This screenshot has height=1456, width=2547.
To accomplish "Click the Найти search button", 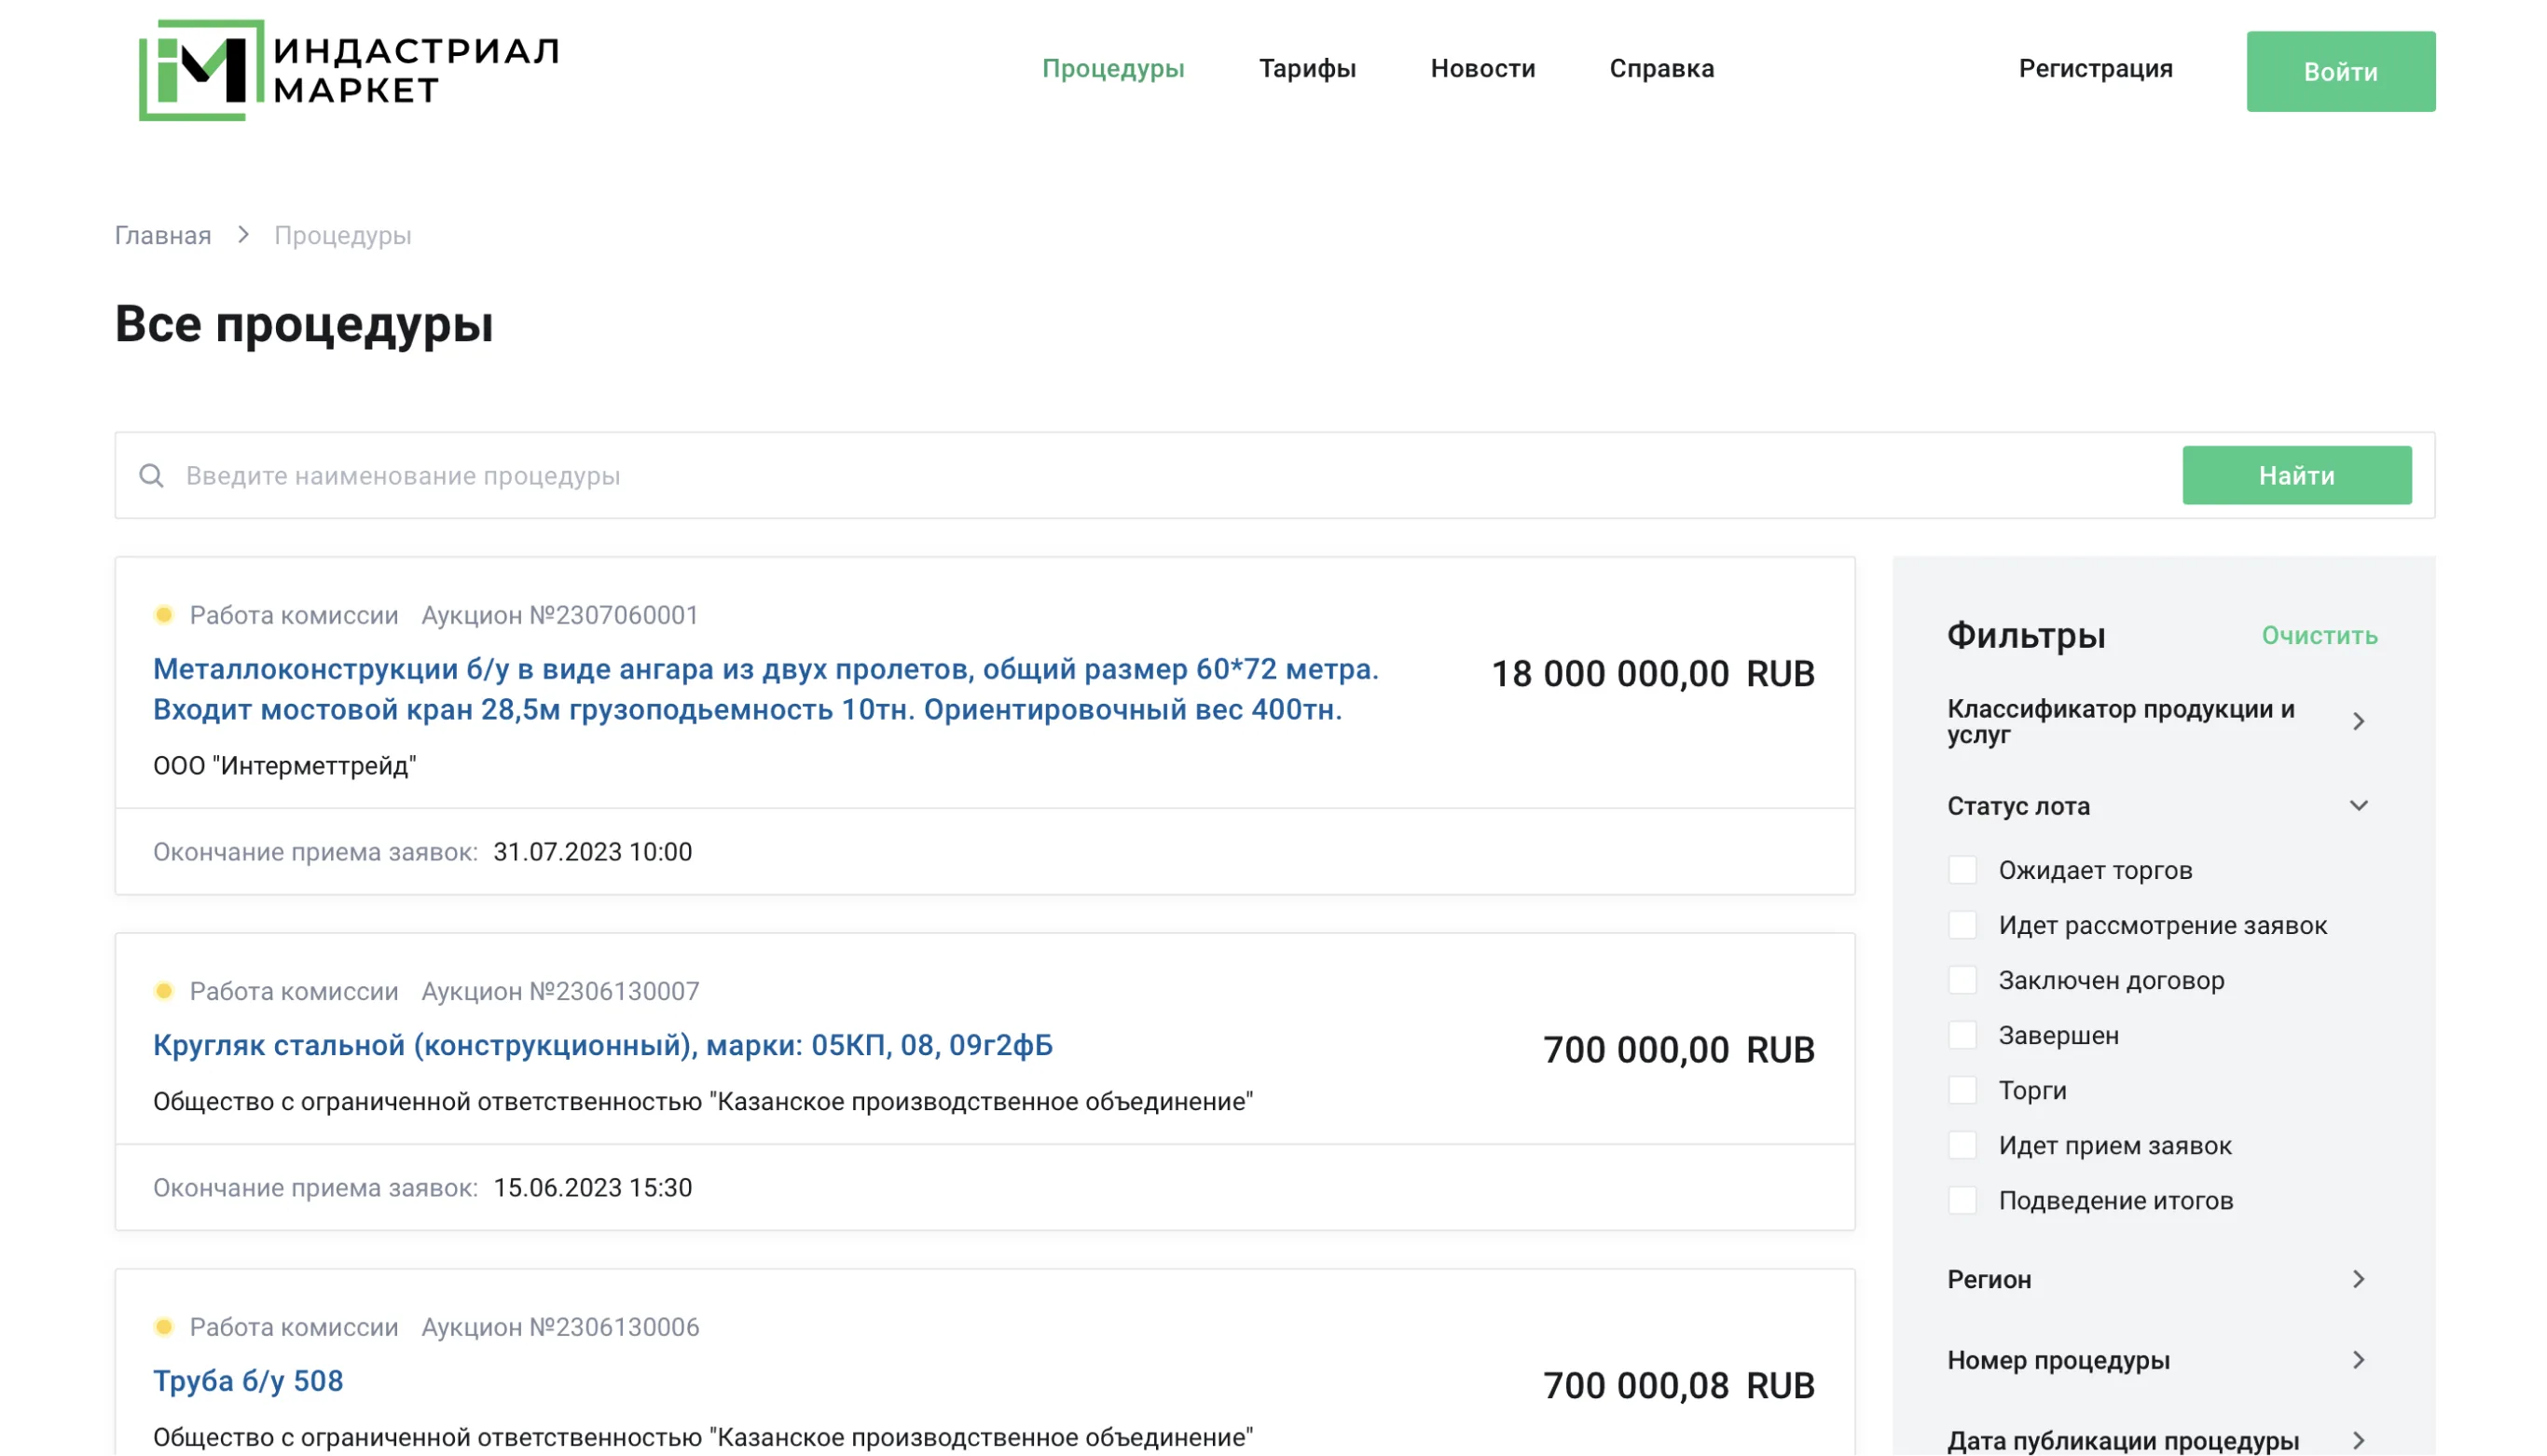I will click(x=2296, y=476).
